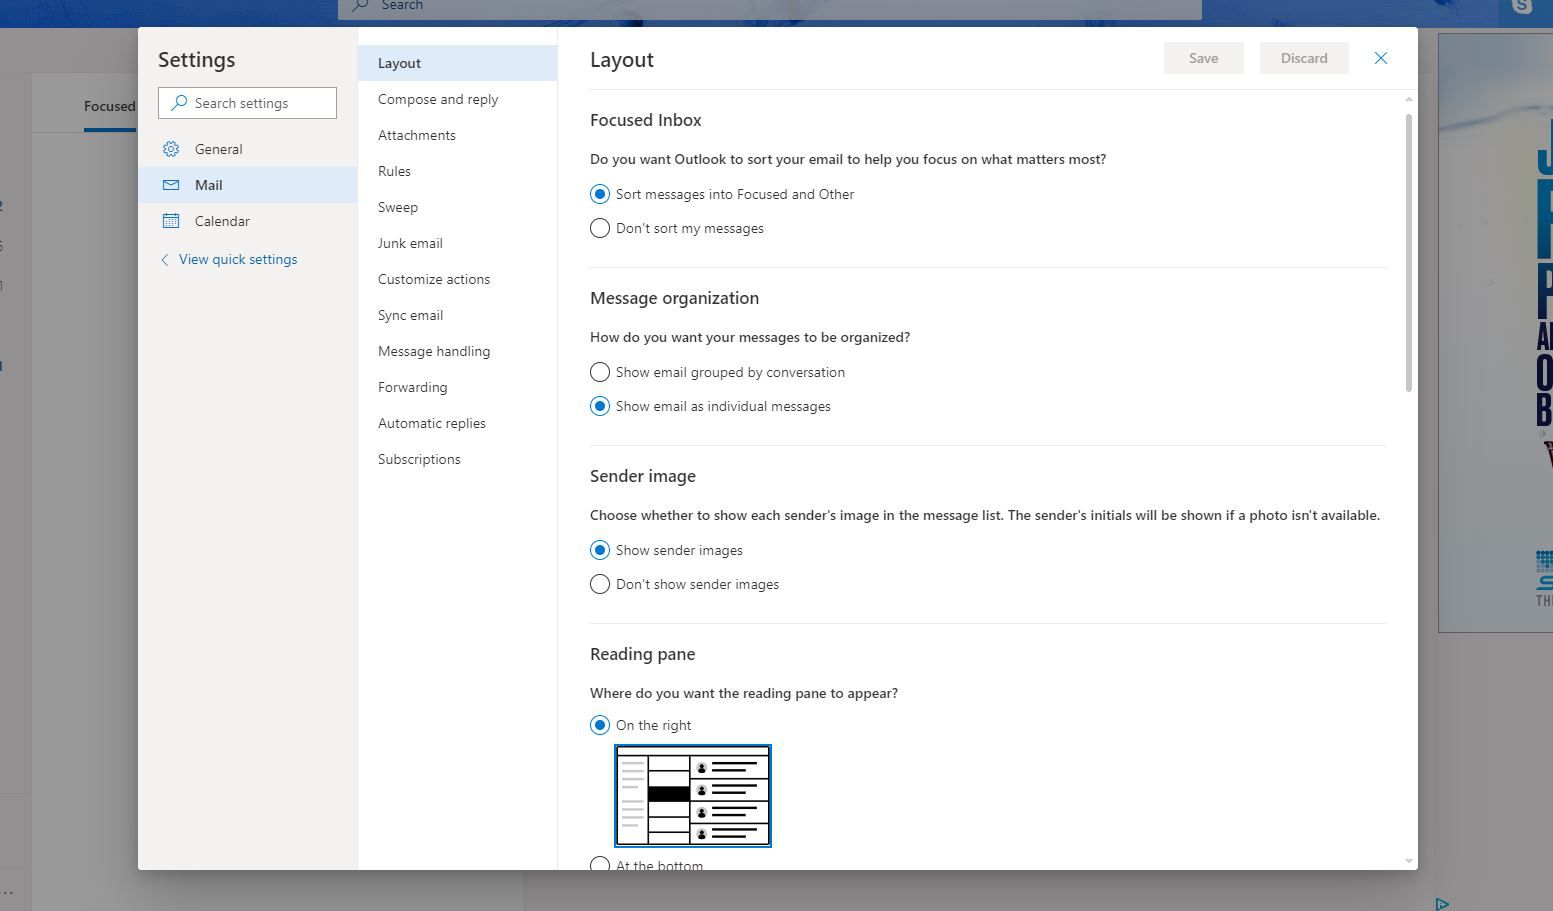Click the Outlook Search box behind dialog

coord(770,8)
